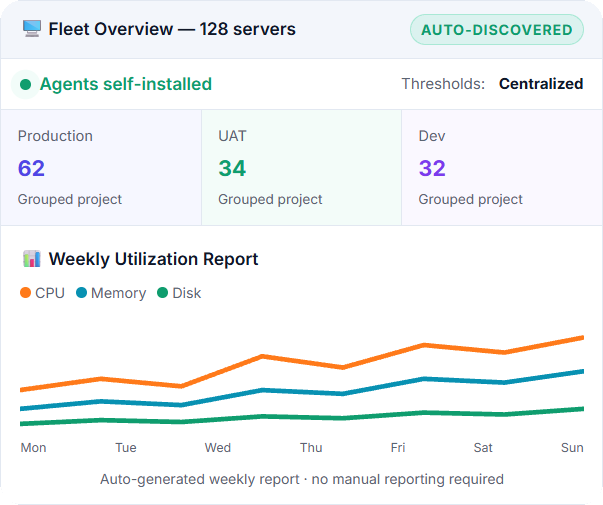Click the 'Wed' axis label
This screenshot has height=505, width=603.
coord(218,448)
